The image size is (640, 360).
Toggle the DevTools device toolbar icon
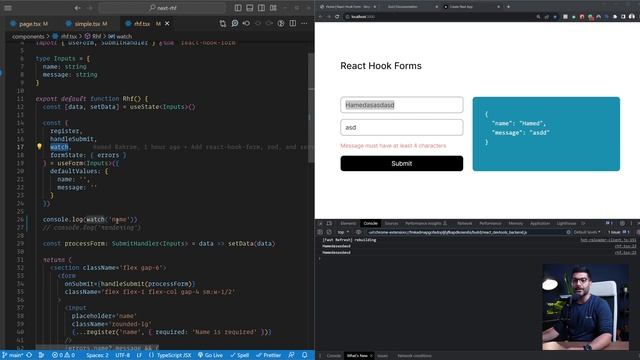pos(329,223)
